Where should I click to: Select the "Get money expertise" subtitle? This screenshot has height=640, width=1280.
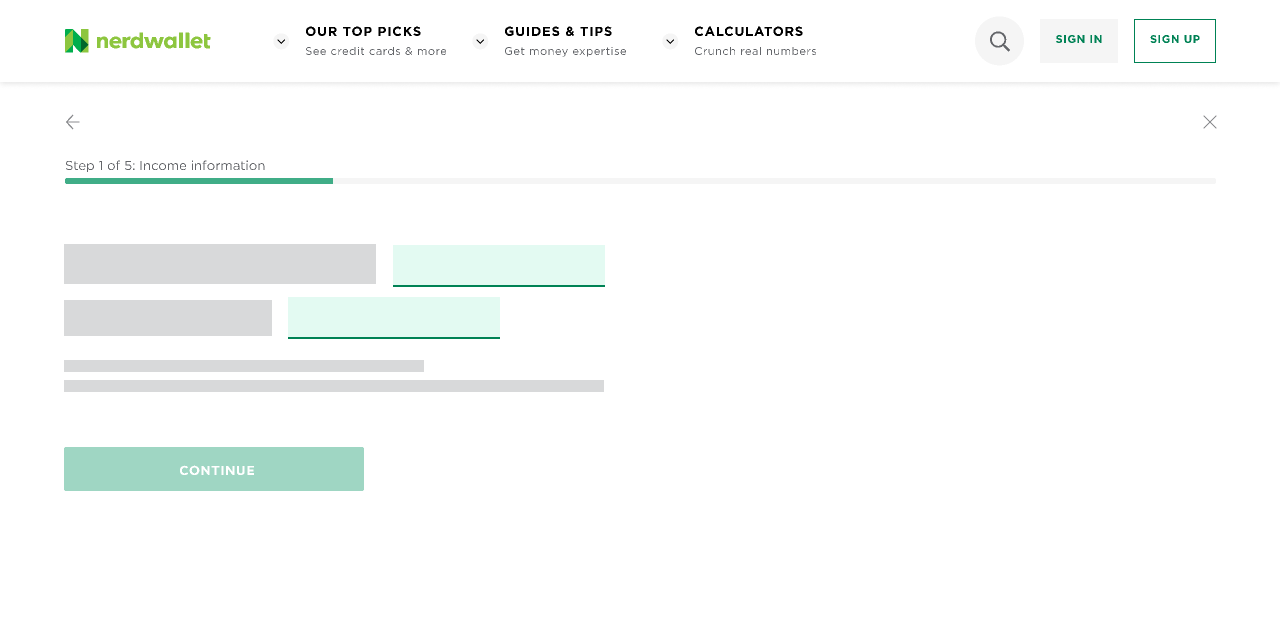(x=565, y=51)
